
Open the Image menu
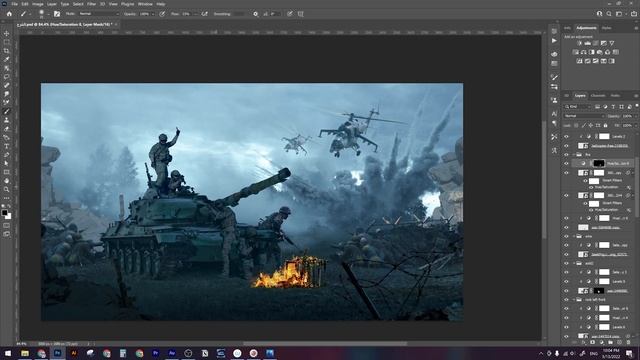point(38,4)
